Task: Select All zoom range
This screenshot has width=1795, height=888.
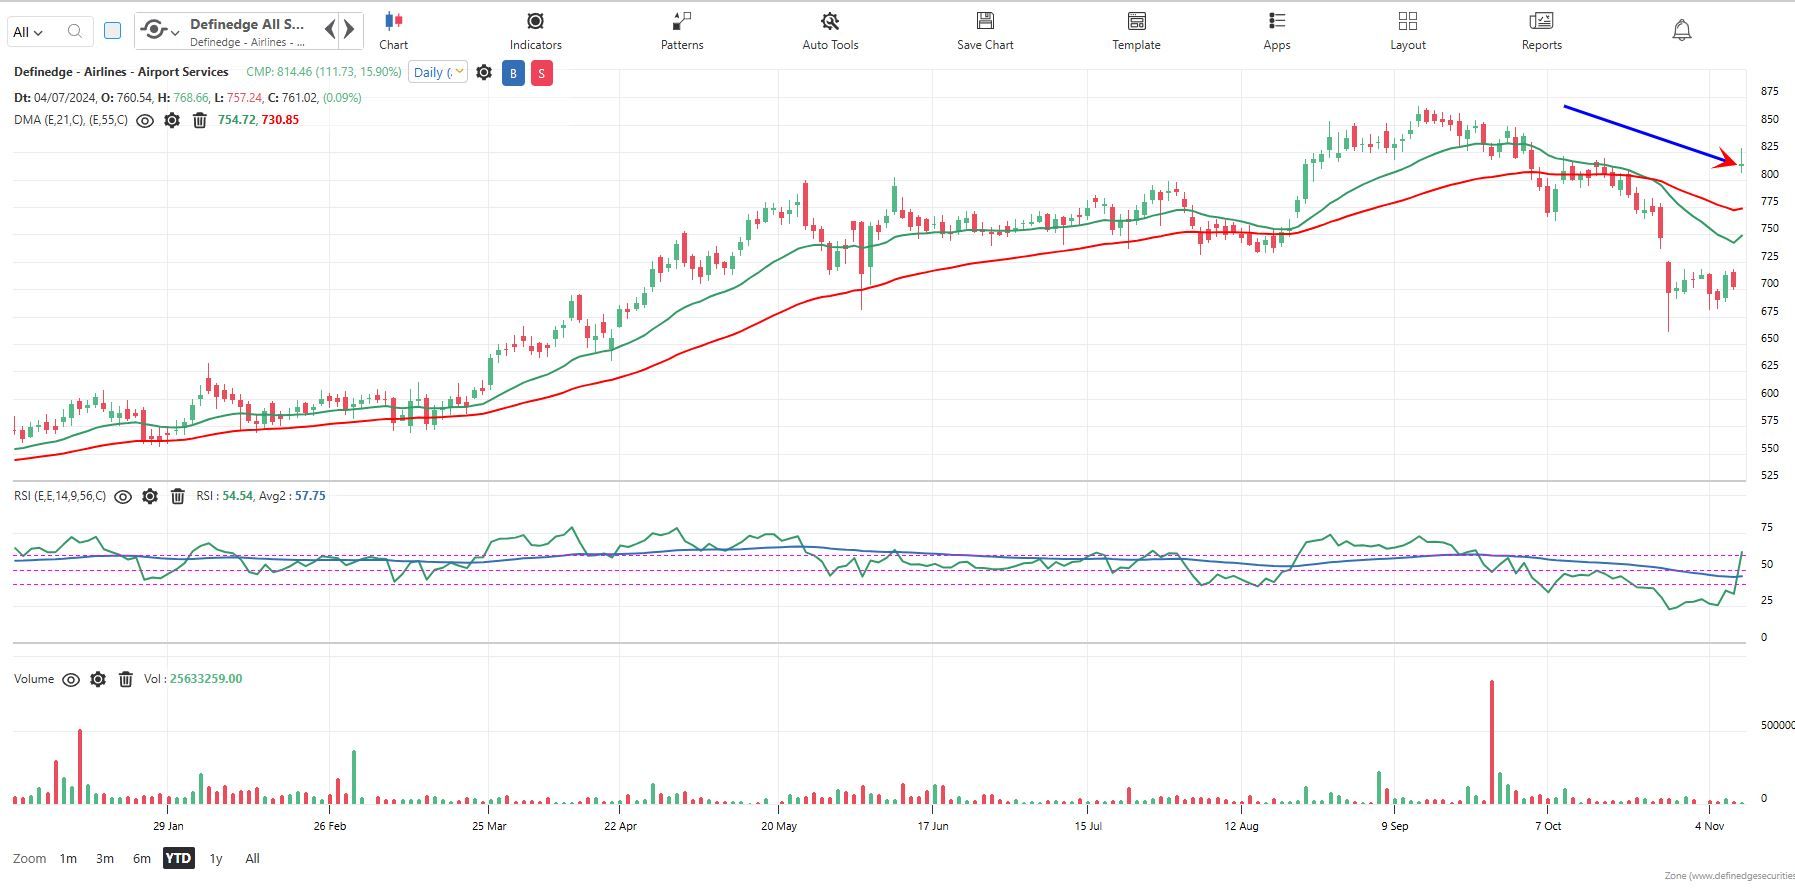Action: coord(252,858)
